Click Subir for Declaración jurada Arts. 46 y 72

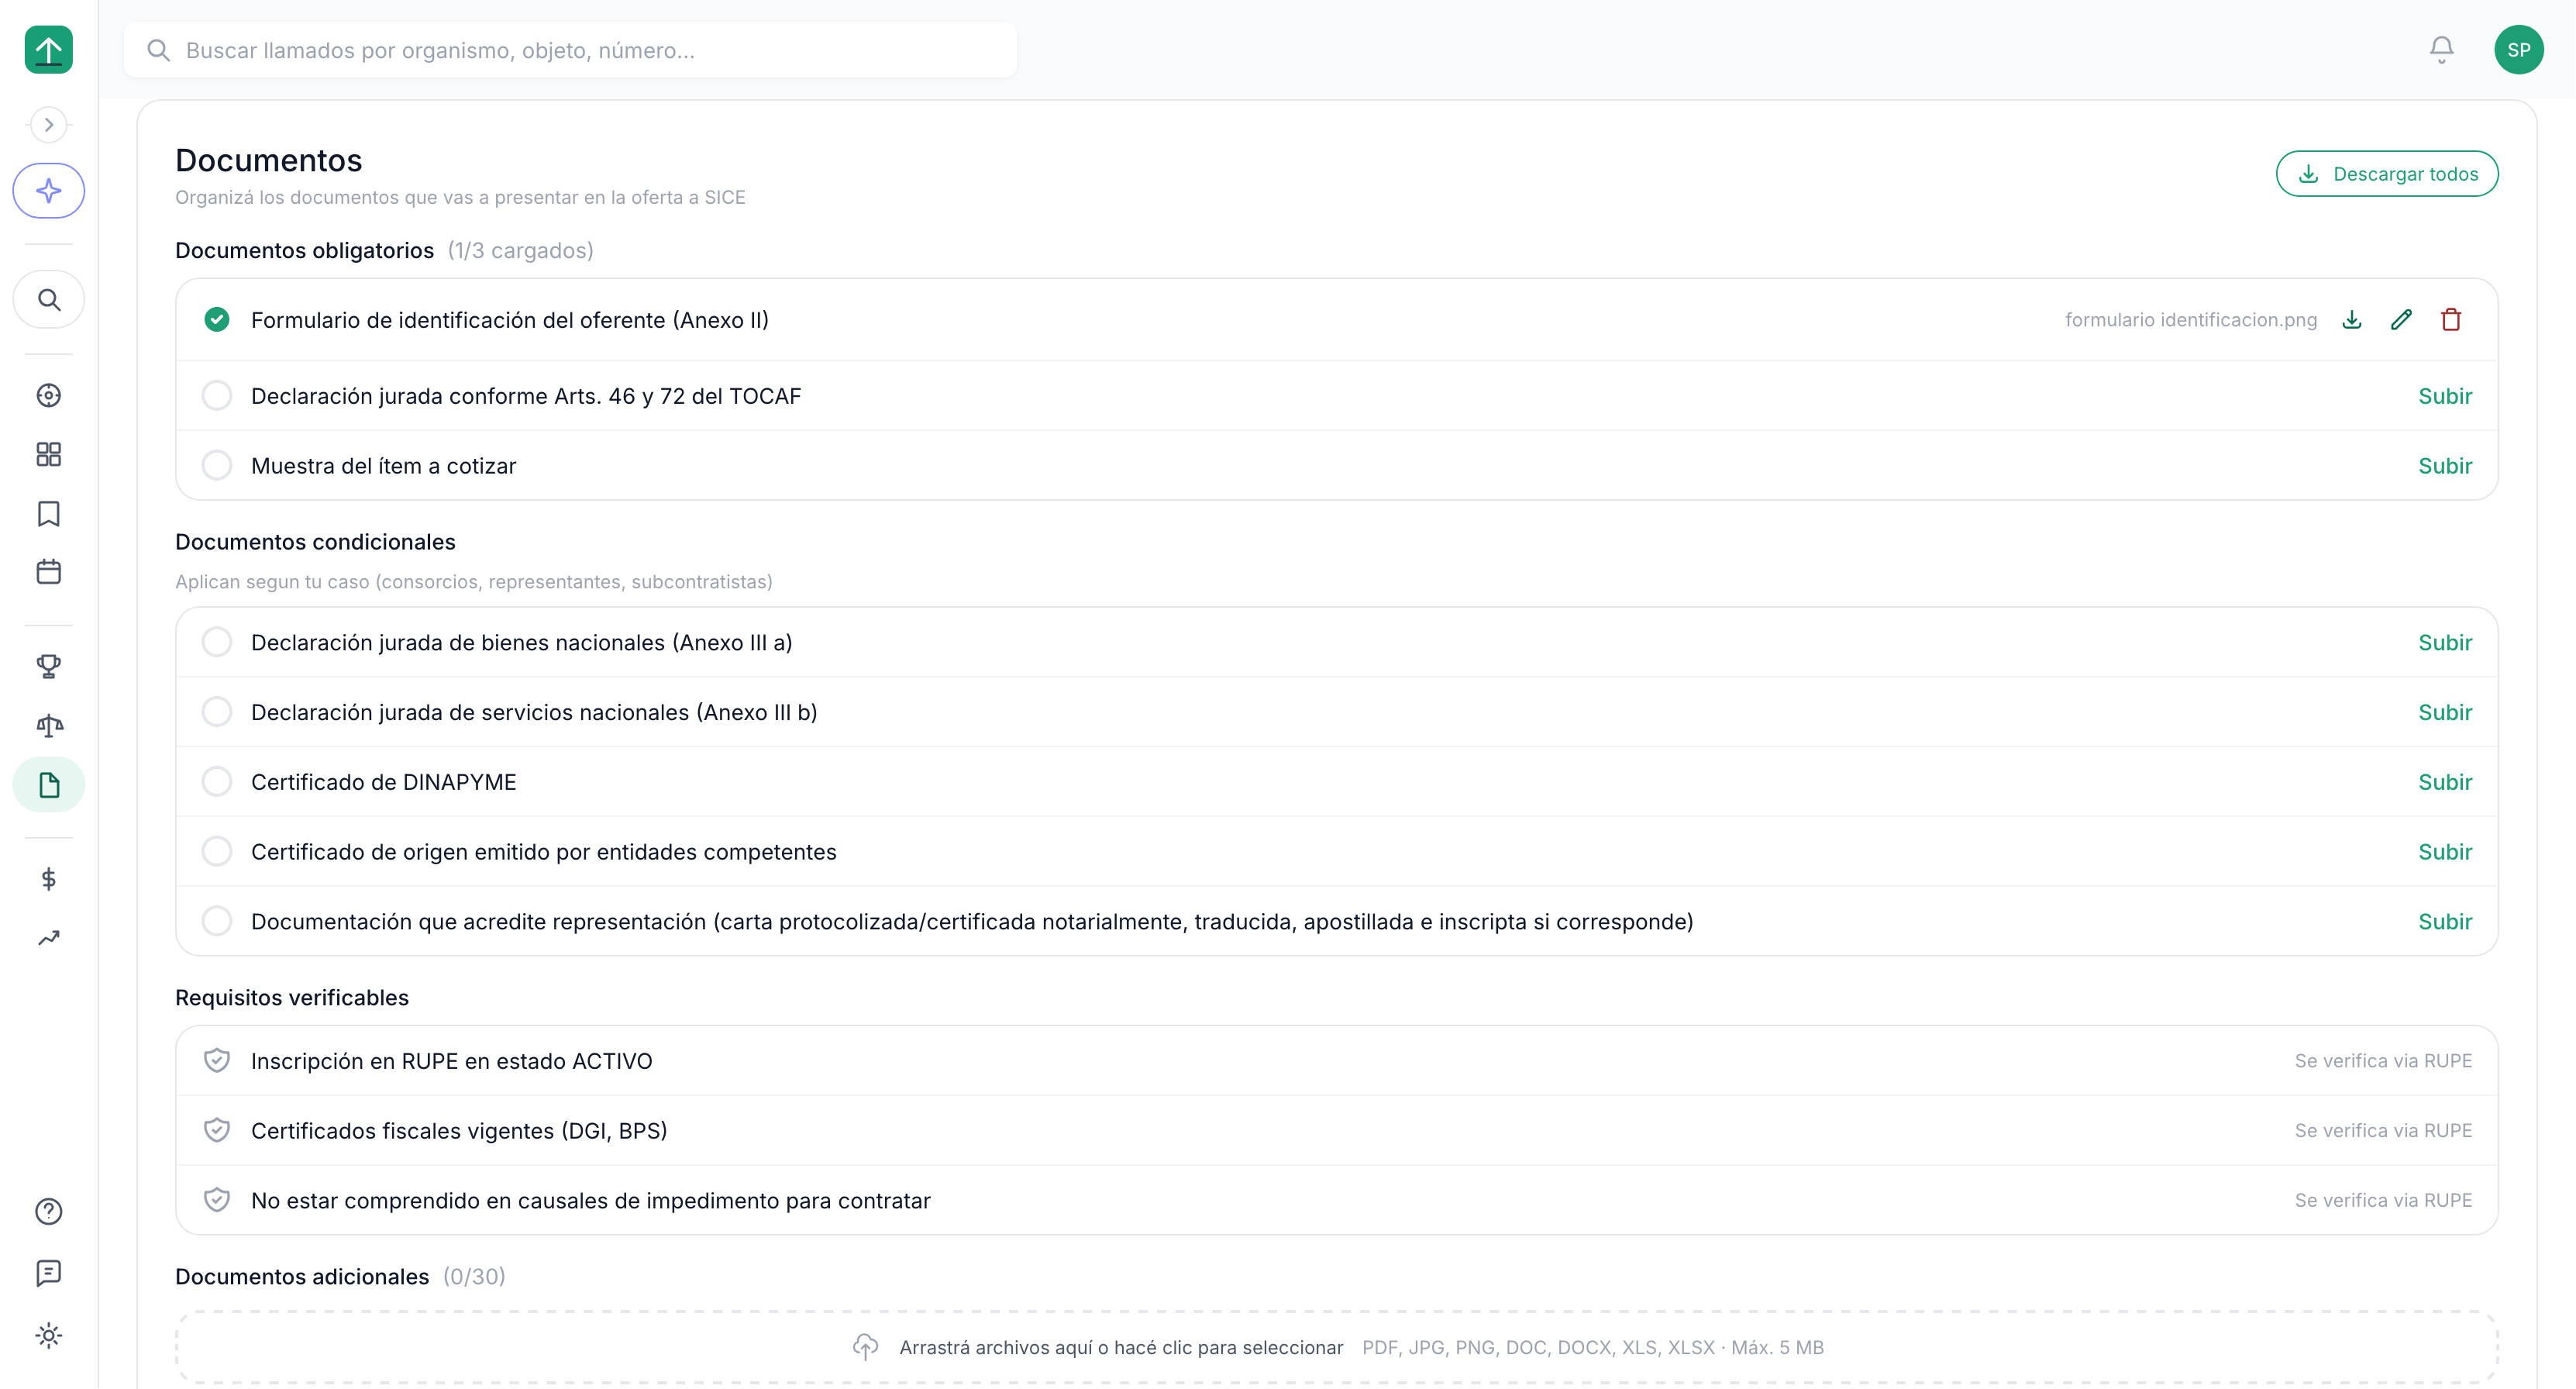click(2444, 396)
